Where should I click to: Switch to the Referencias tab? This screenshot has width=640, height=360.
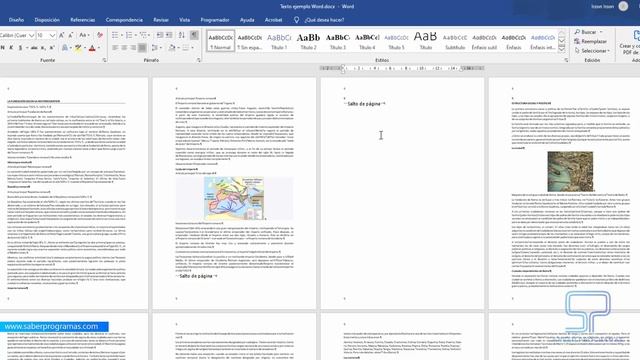82,20
